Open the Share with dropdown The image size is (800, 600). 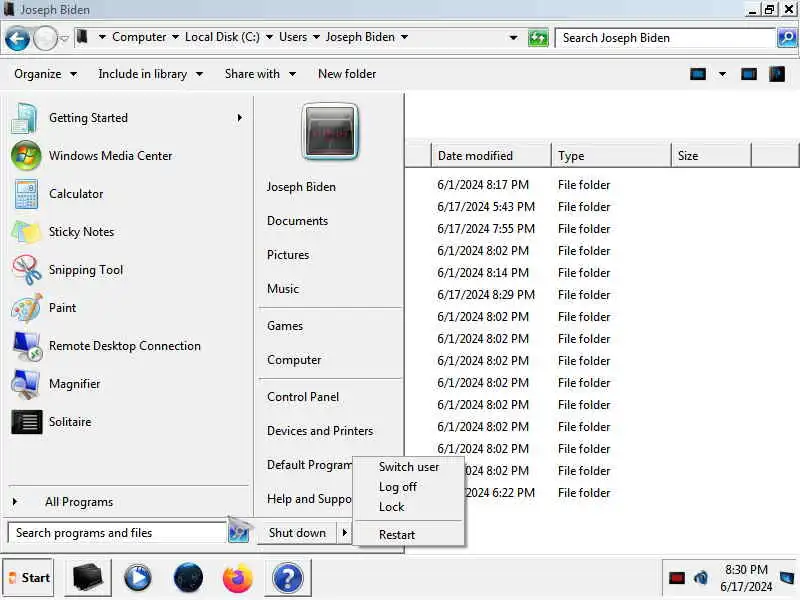(260, 74)
